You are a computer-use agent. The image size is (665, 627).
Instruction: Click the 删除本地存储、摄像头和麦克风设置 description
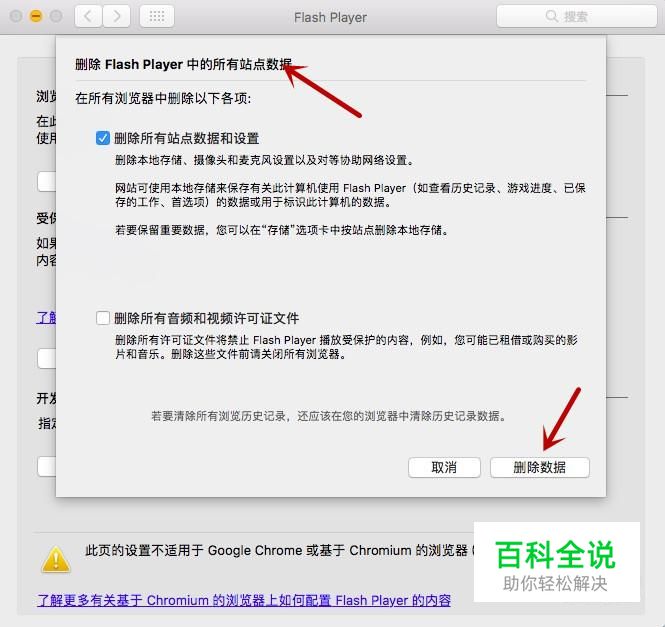(265, 160)
